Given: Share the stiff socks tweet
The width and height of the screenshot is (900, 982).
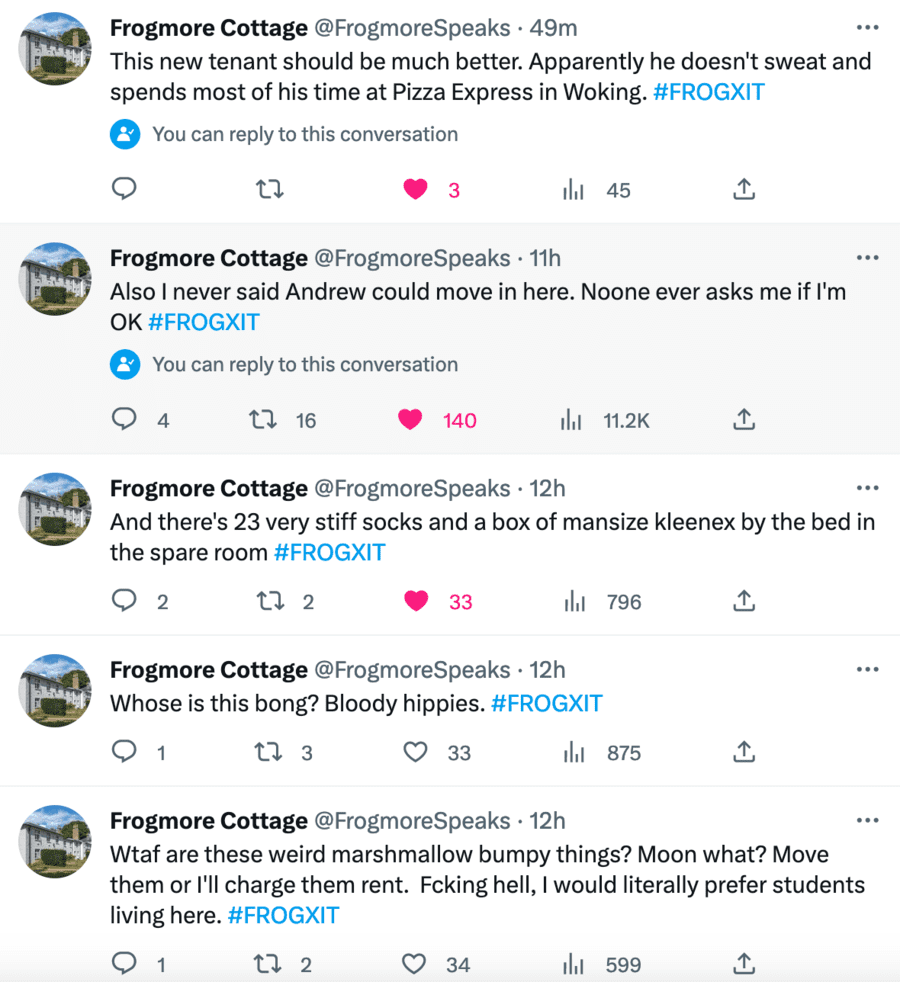Looking at the screenshot, I should [744, 602].
